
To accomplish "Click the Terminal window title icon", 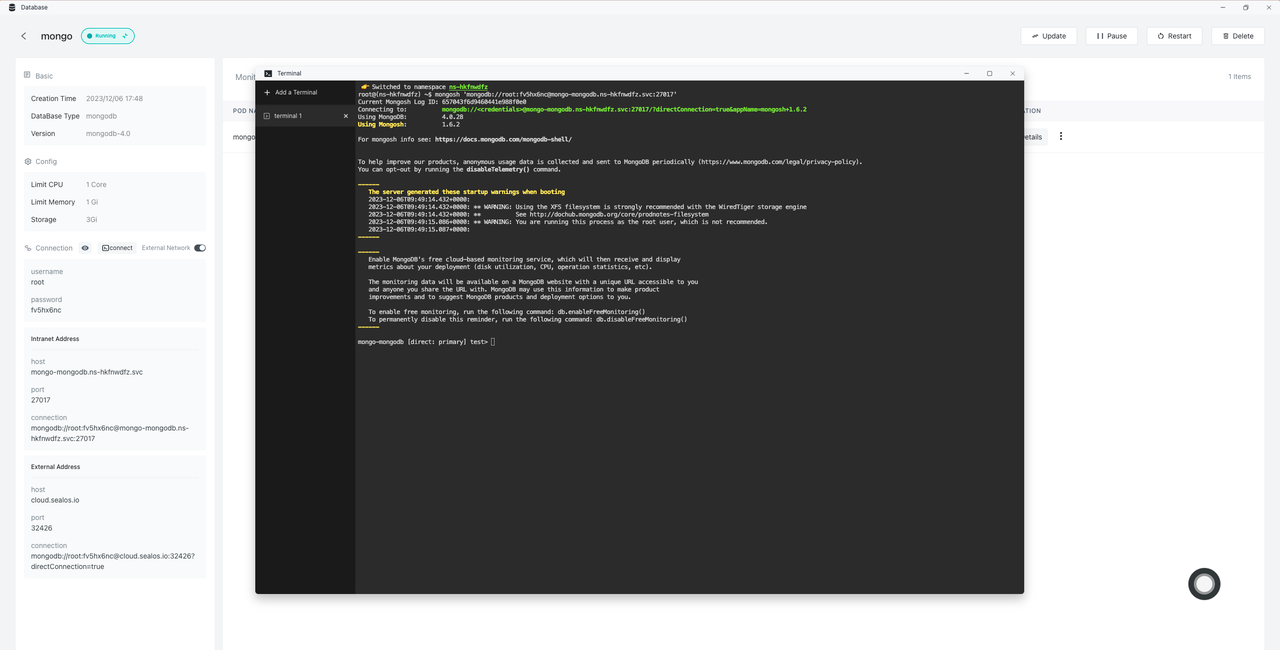I will [x=268, y=73].
